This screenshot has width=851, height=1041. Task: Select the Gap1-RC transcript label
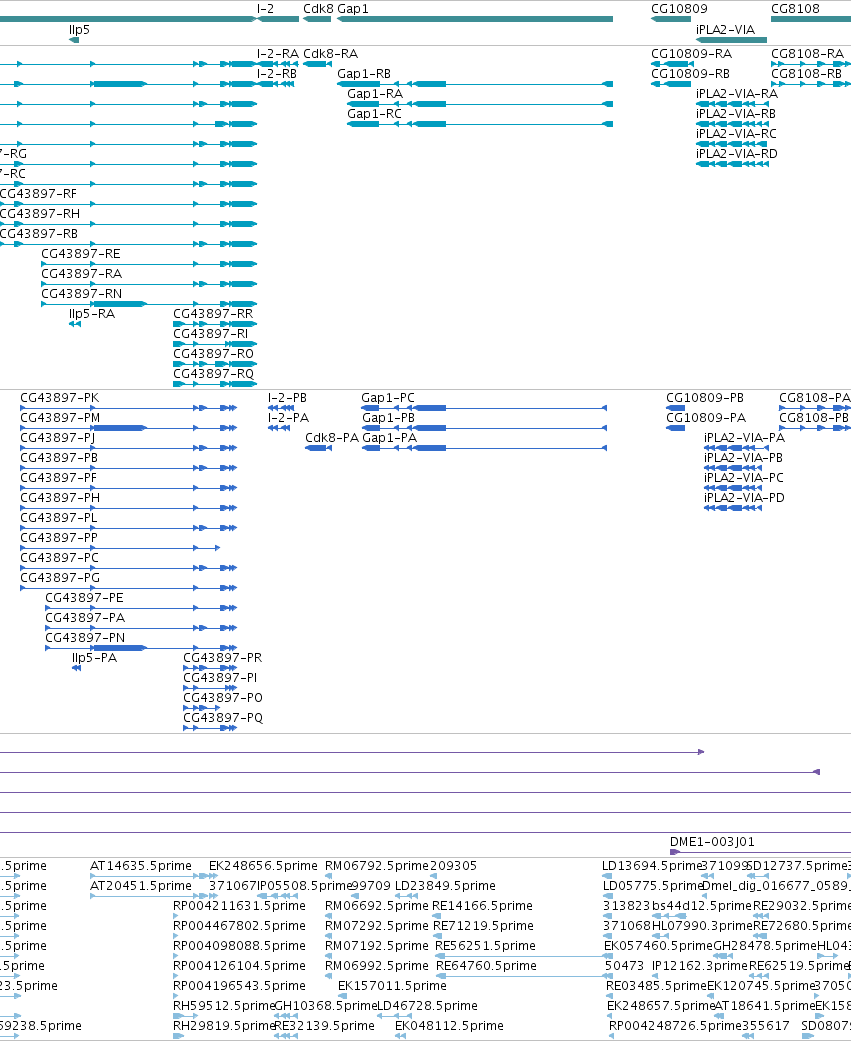pyautogui.click(x=374, y=114)
